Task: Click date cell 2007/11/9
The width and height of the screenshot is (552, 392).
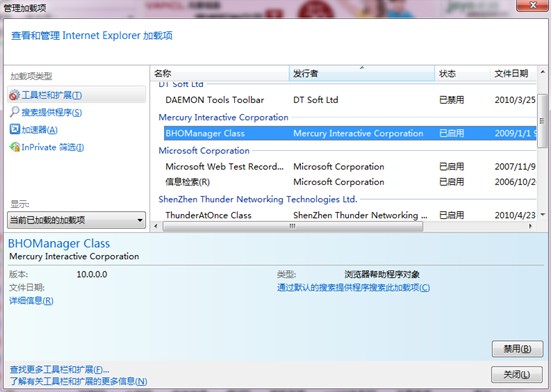Action: 515,166
